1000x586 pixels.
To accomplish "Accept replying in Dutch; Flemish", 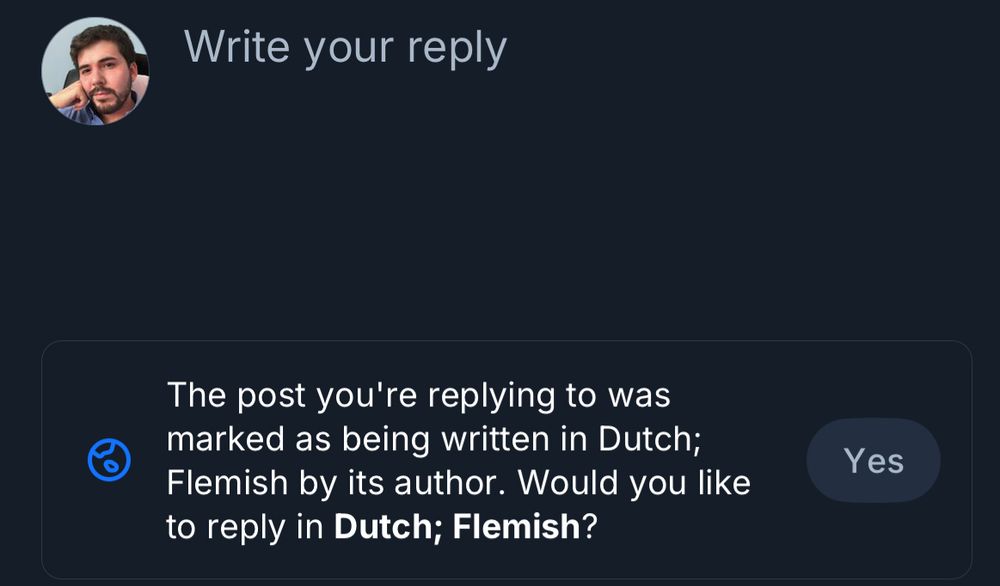I will (x=873, y=460).
